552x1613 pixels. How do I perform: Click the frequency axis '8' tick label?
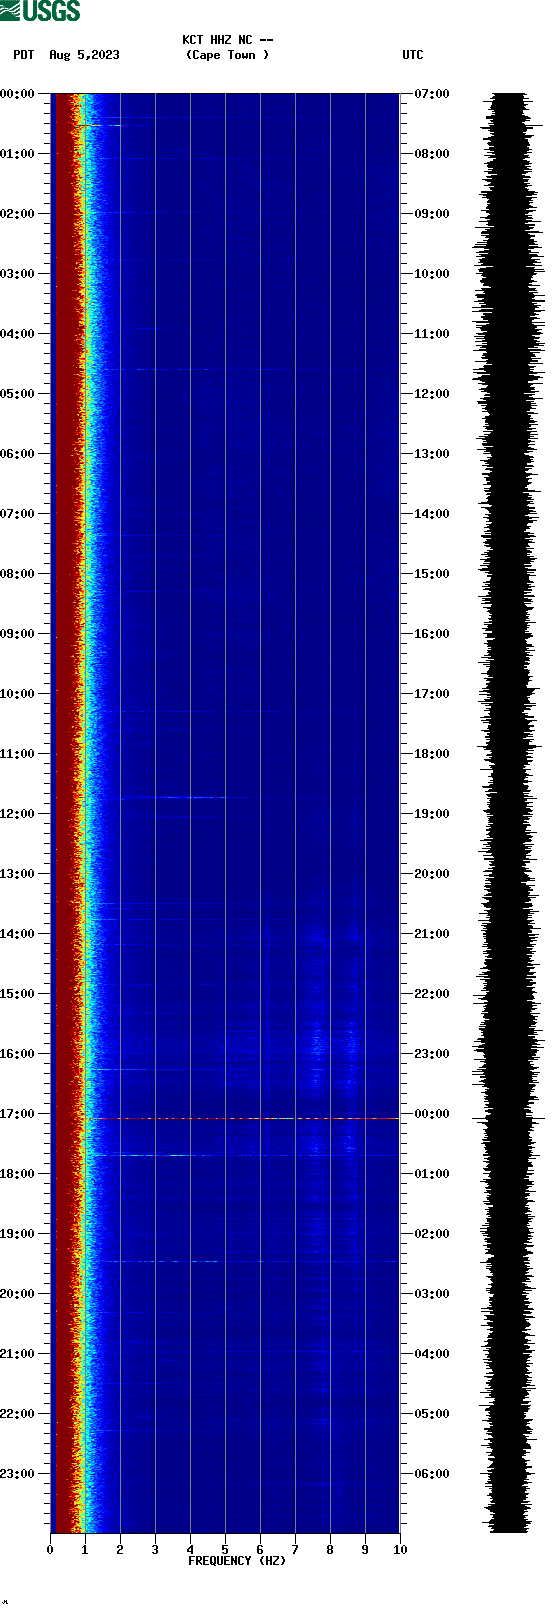tap(330, 1550)
